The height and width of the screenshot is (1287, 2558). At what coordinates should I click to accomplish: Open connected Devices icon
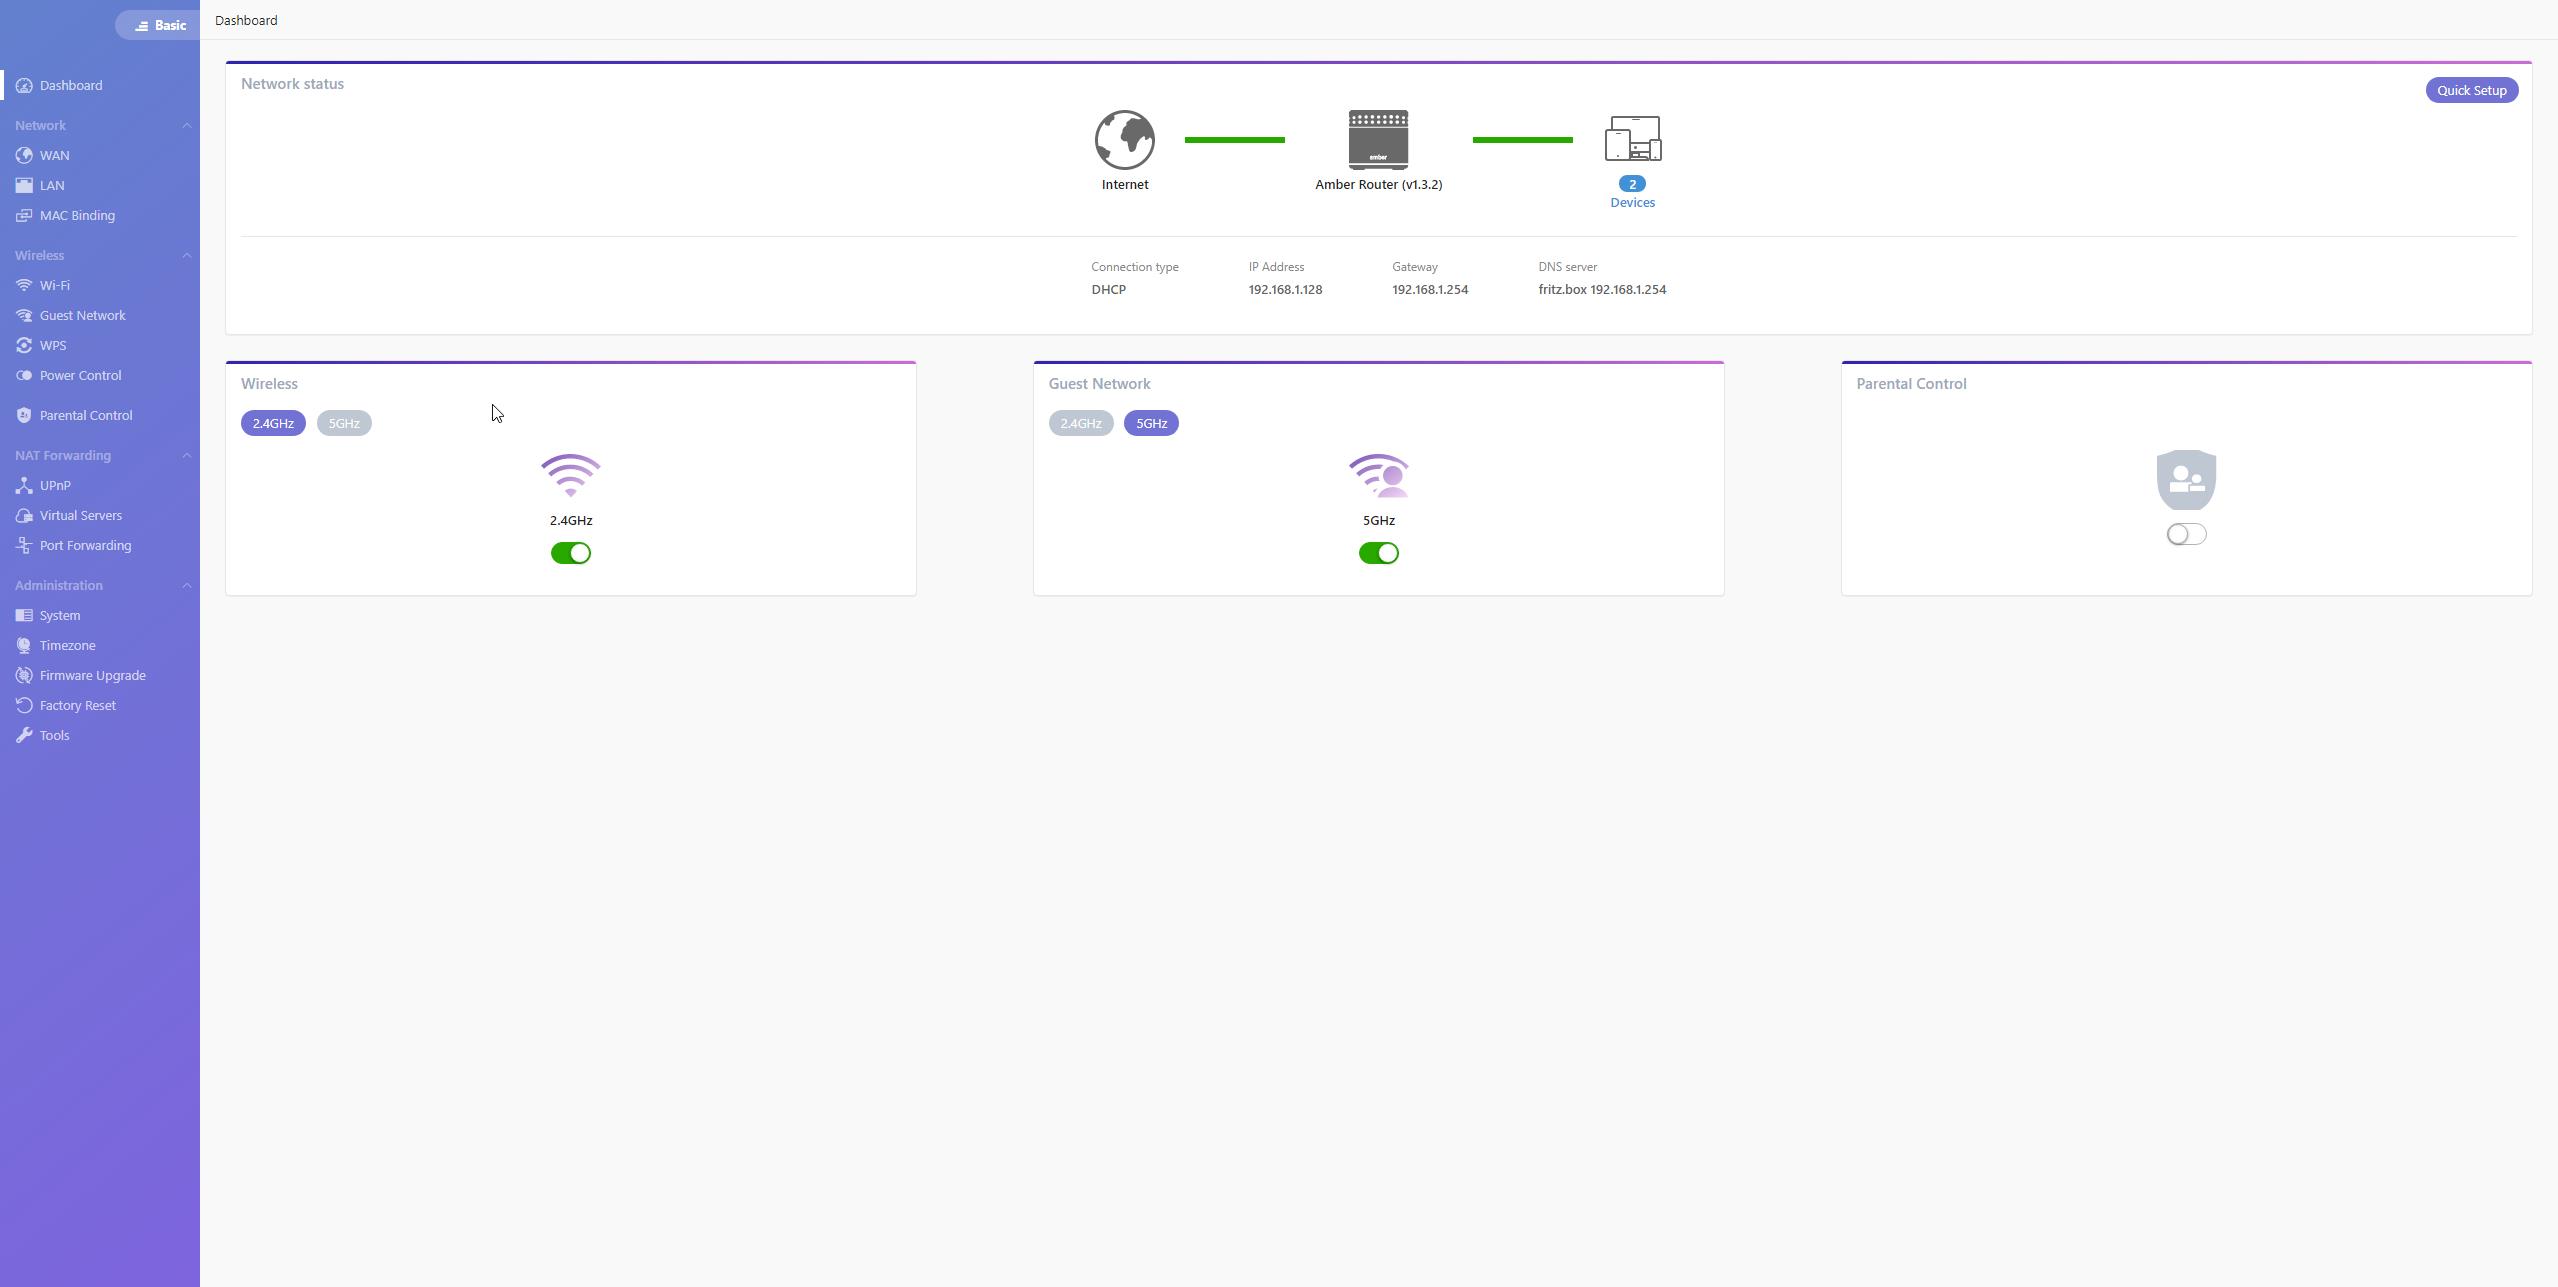click(1632, 140)
